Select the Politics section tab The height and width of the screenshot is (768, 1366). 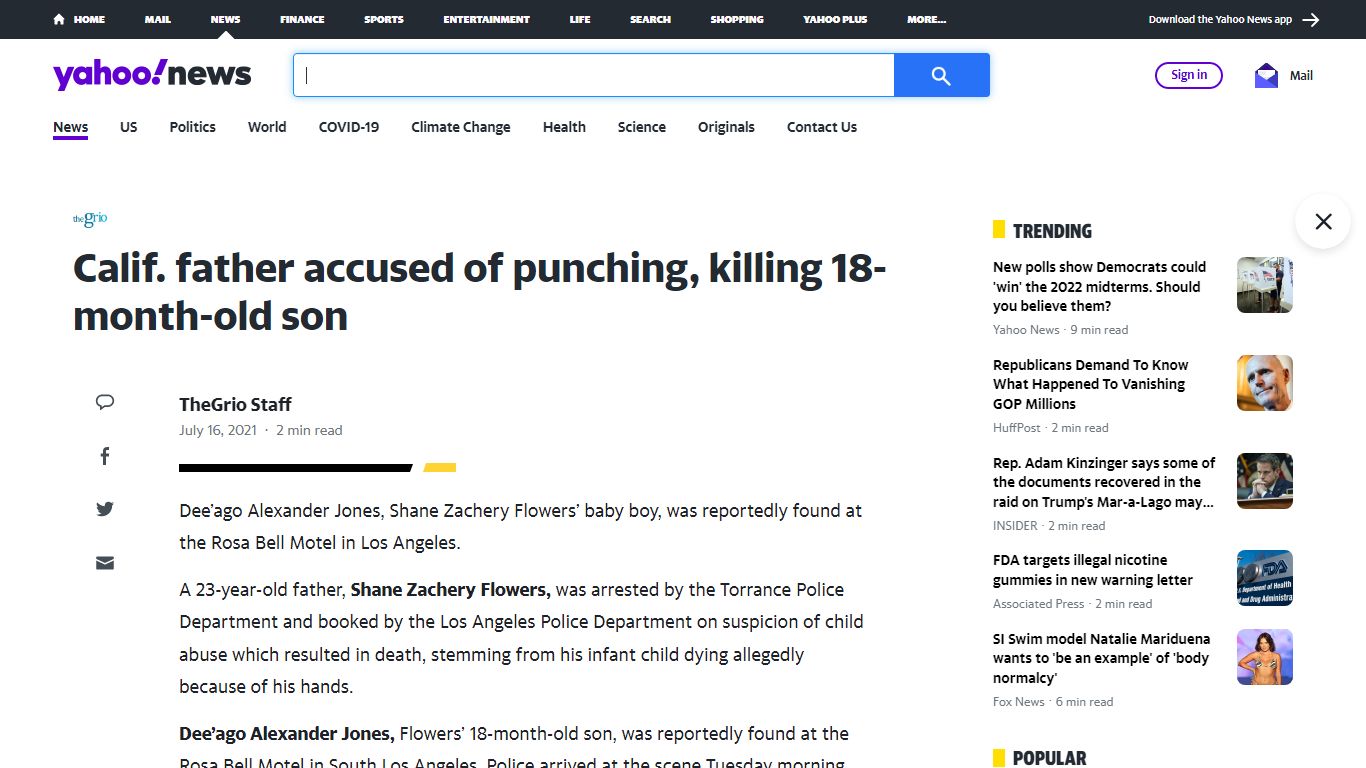click(x=192, y=127)
